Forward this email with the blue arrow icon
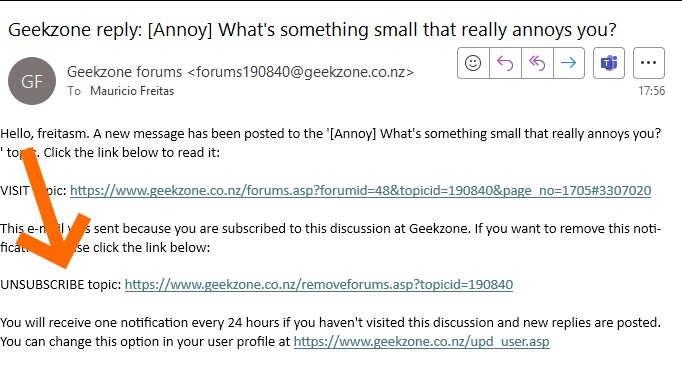The image size is (682, 374). coord(569,63)
